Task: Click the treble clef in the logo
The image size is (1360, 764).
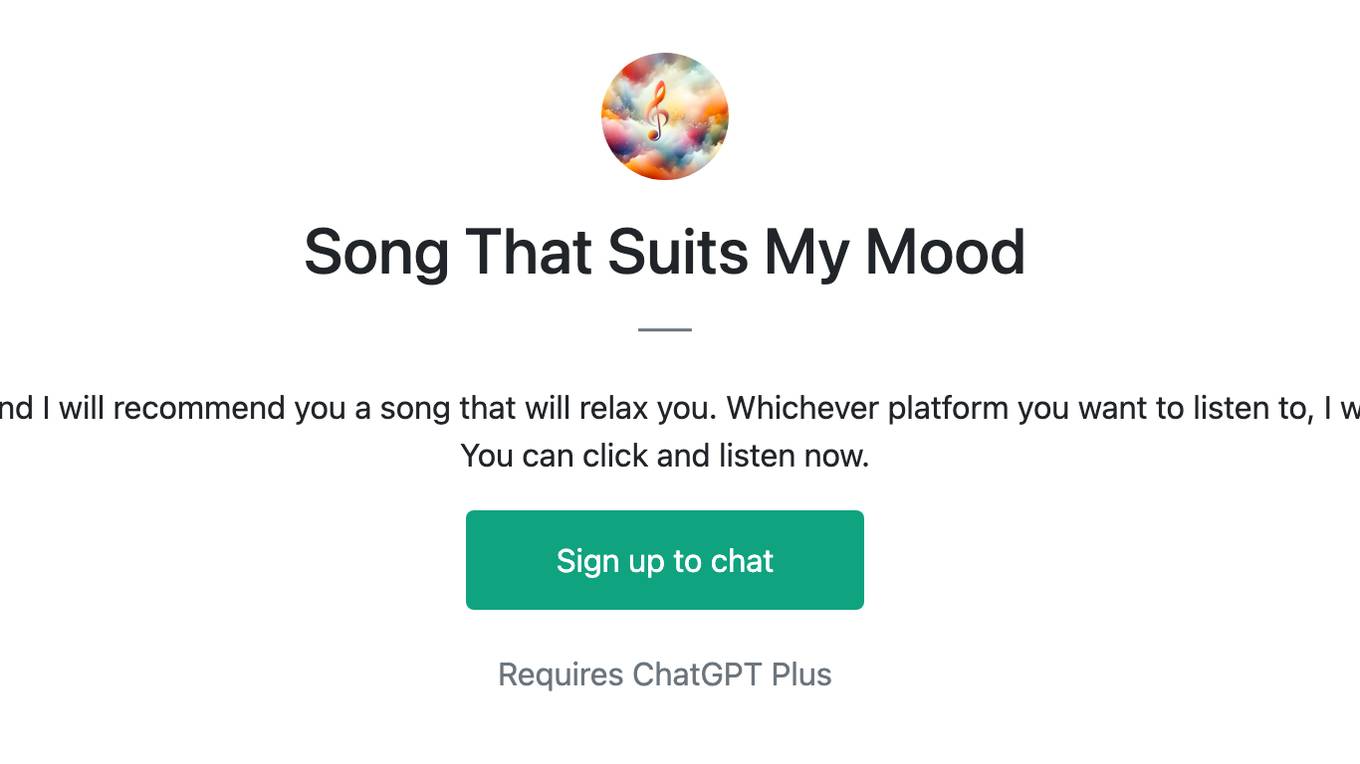Action: click(656, 111)
